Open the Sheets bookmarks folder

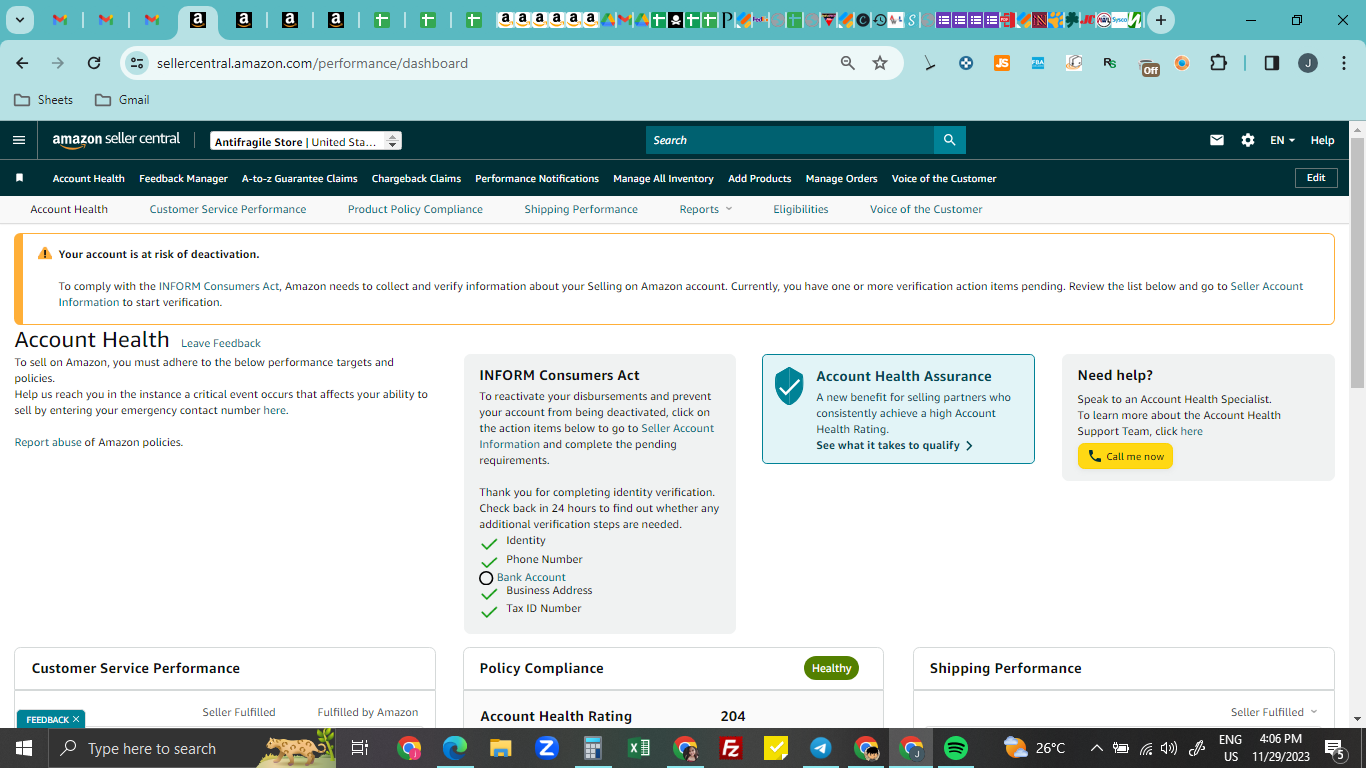[43, 100]
